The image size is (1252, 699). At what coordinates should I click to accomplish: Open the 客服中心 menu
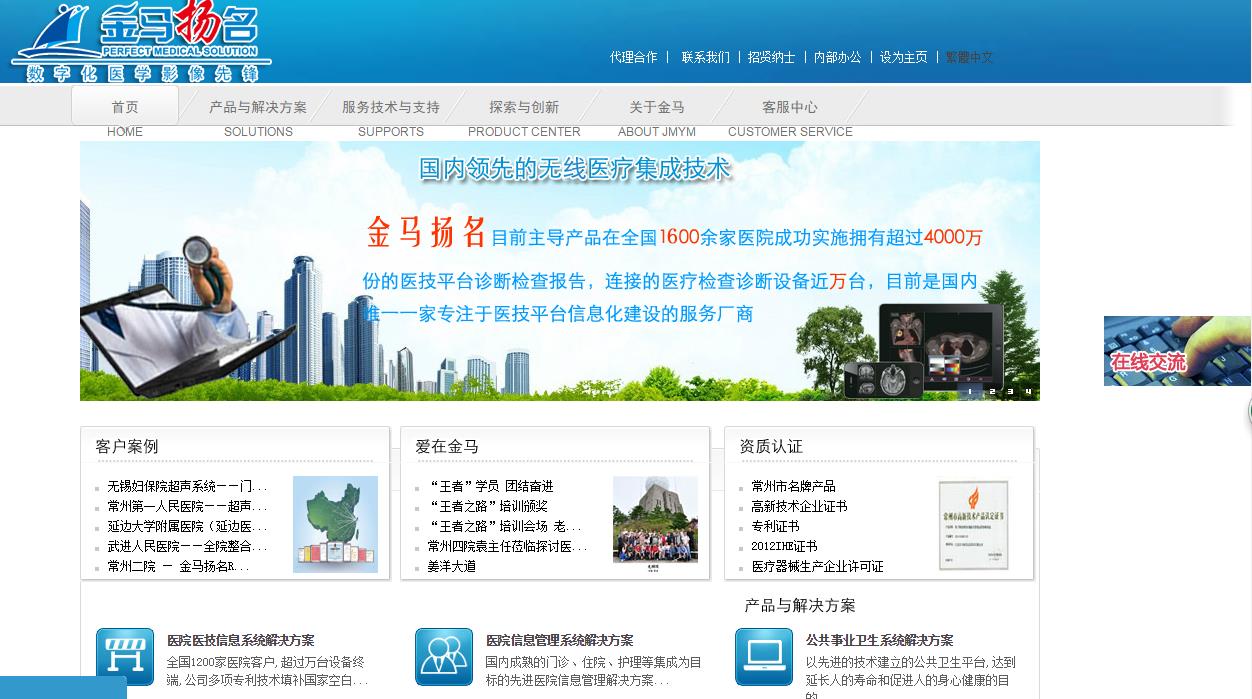point(790,107)
